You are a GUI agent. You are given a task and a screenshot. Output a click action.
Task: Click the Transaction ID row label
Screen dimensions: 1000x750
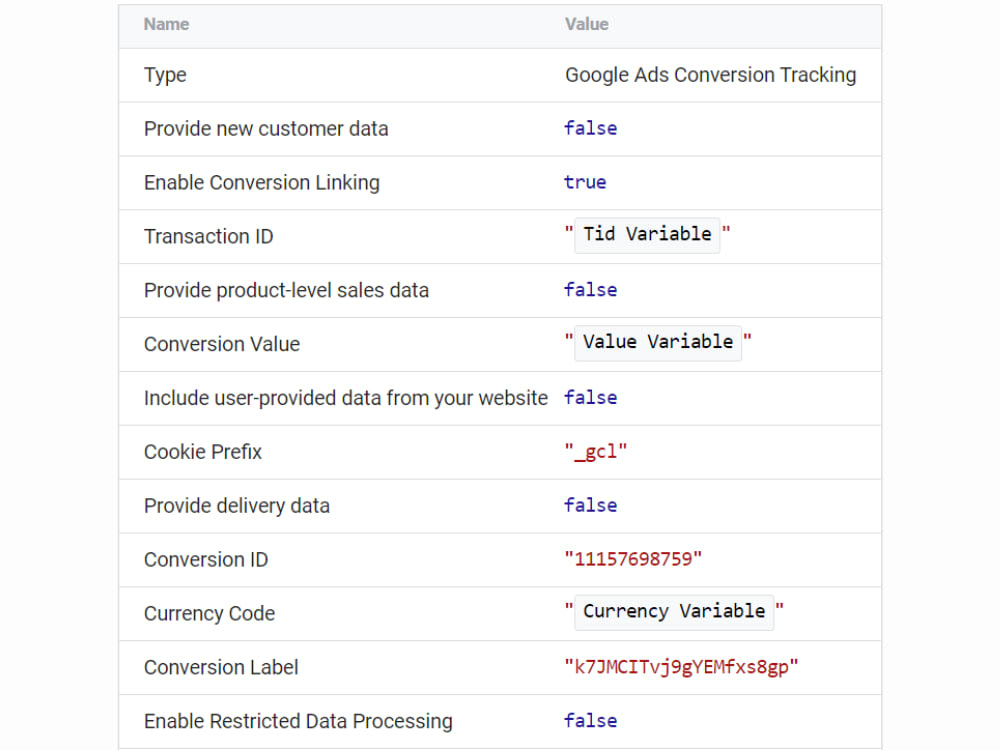pyautogui.click(x=208, y=236)
